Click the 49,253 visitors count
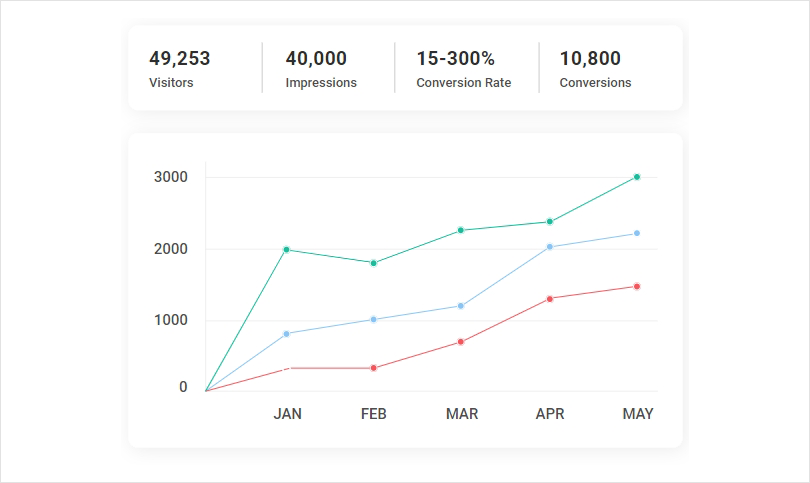The height and width of the screenshot is (483, 810). pos(179,58)
